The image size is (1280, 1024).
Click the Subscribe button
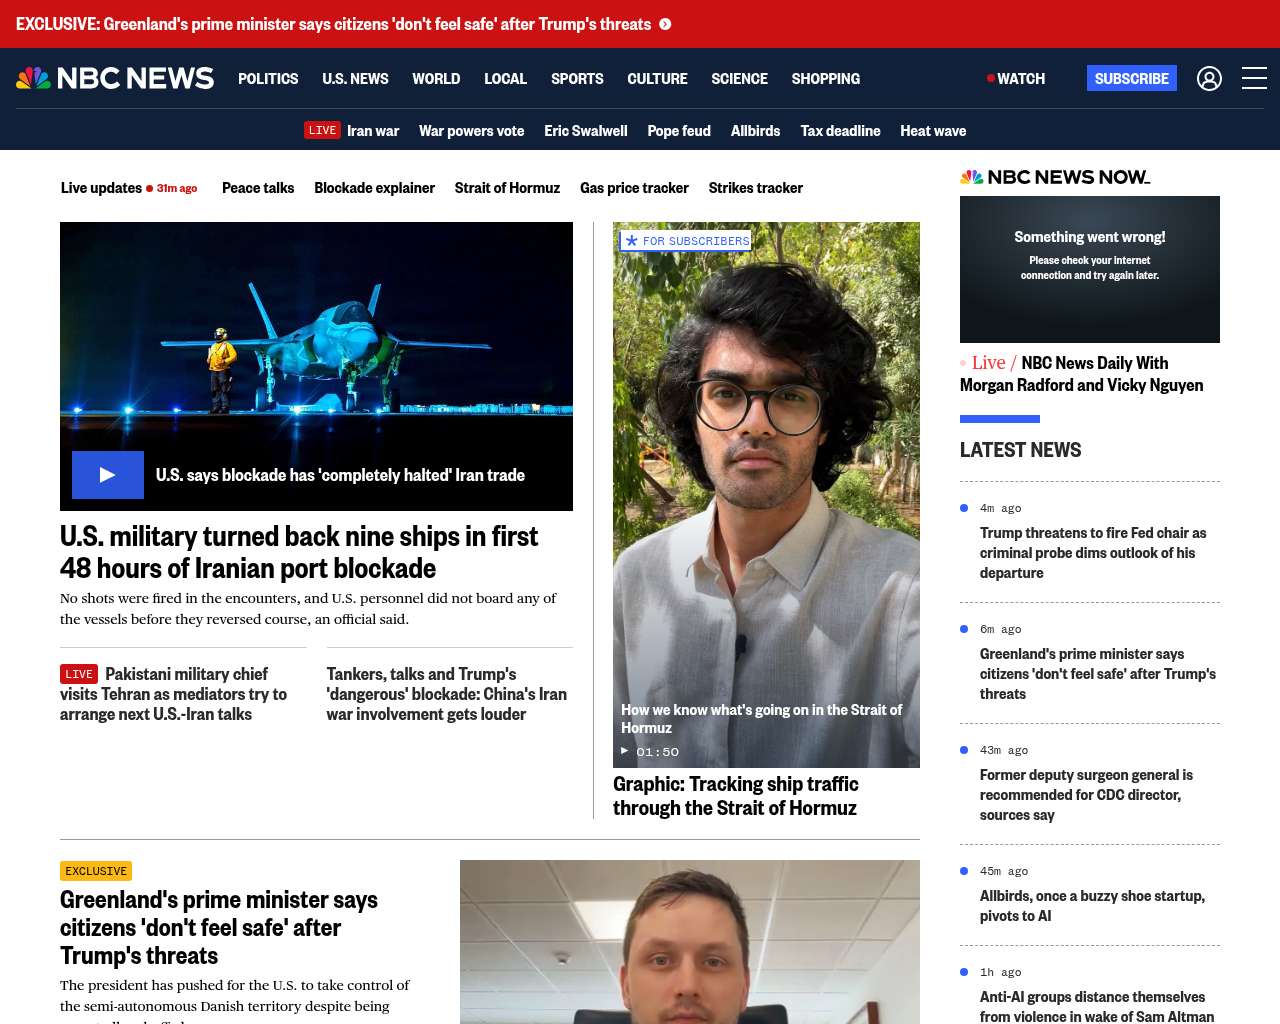coord(1132,78)
